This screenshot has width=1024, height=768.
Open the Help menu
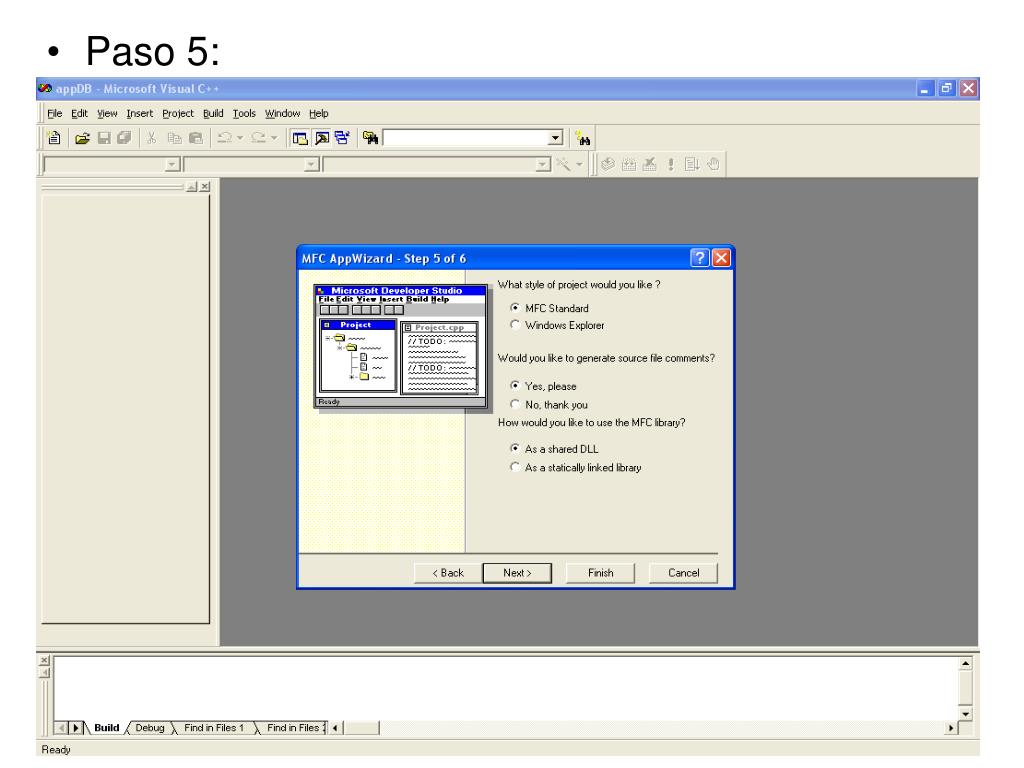coord(319,113)
